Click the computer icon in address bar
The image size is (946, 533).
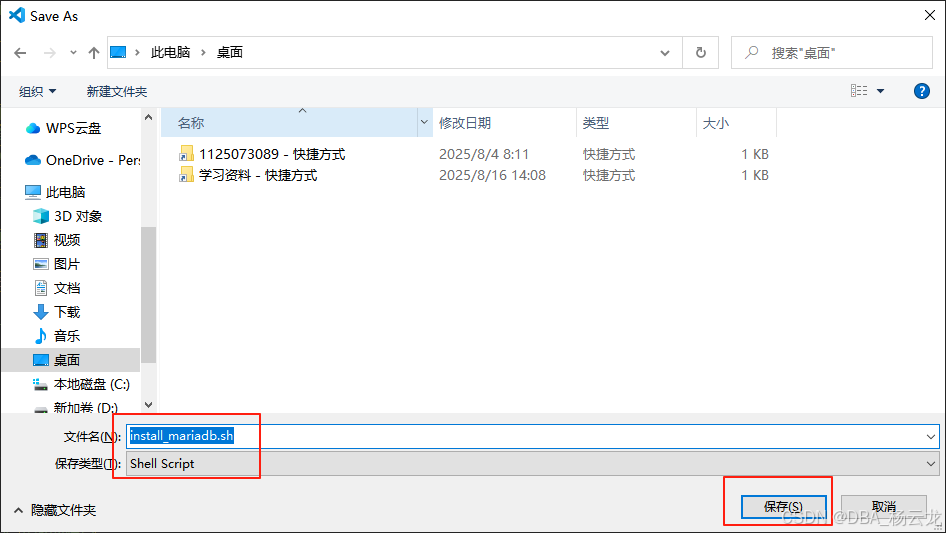[118, 53]
